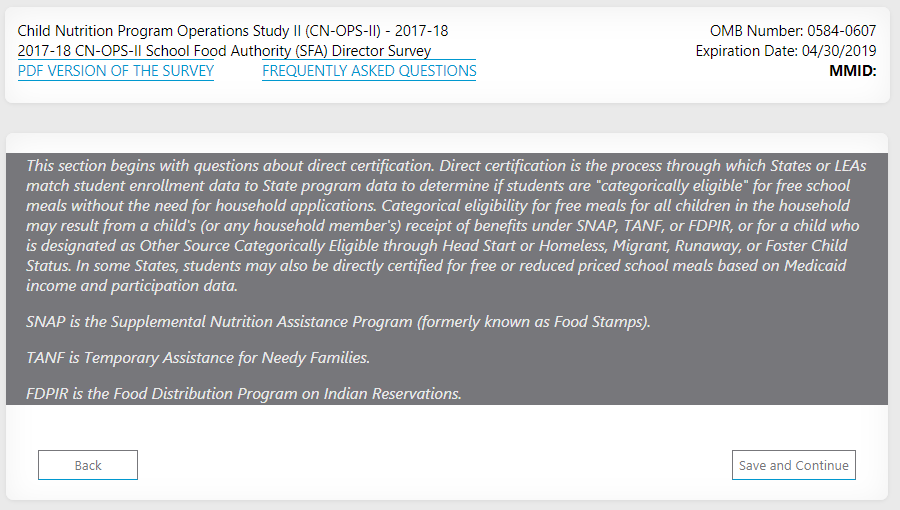Go back using the Back button

(88, 465)
